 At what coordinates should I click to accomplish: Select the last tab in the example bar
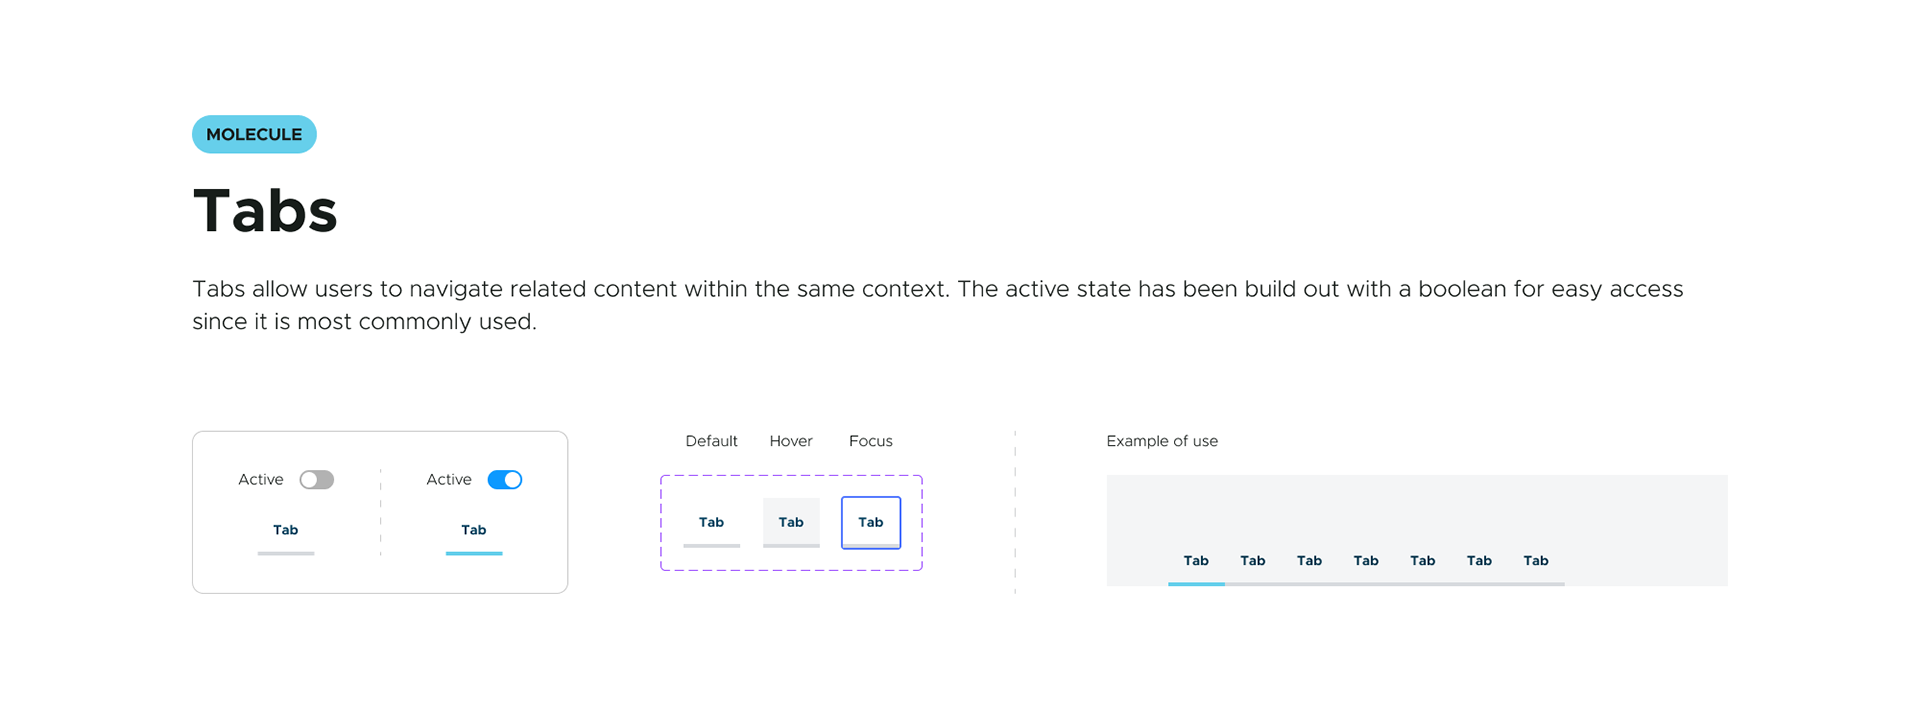[1536, 561]
